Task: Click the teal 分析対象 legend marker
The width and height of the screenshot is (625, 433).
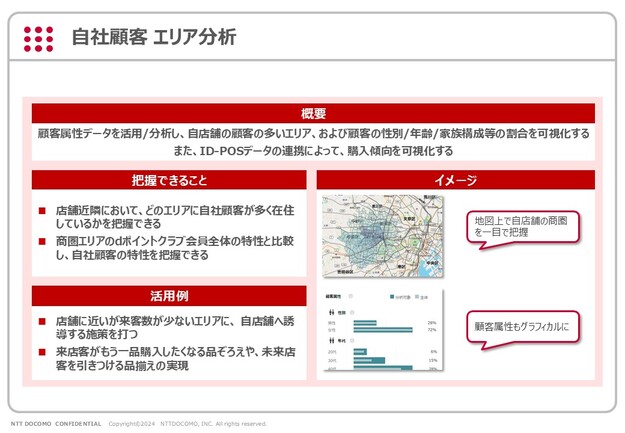Action: [x=391, y=298]
